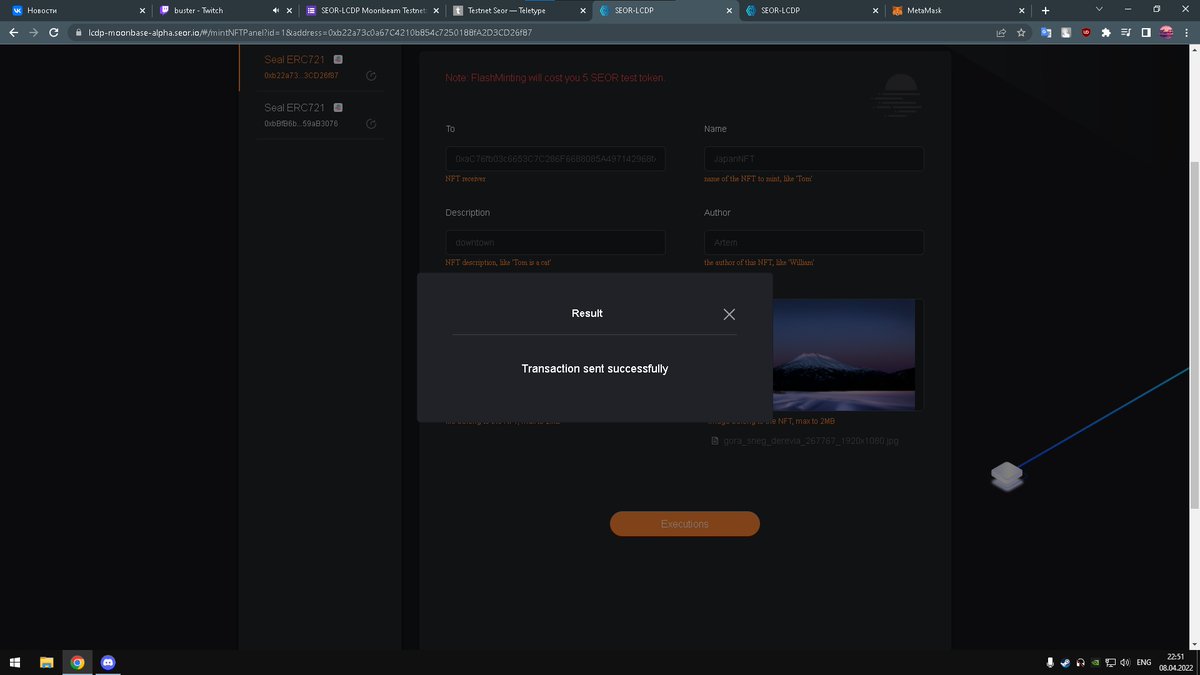Click the Author field containing Artem
1200x675 pixels.
[x=814, y=243]
